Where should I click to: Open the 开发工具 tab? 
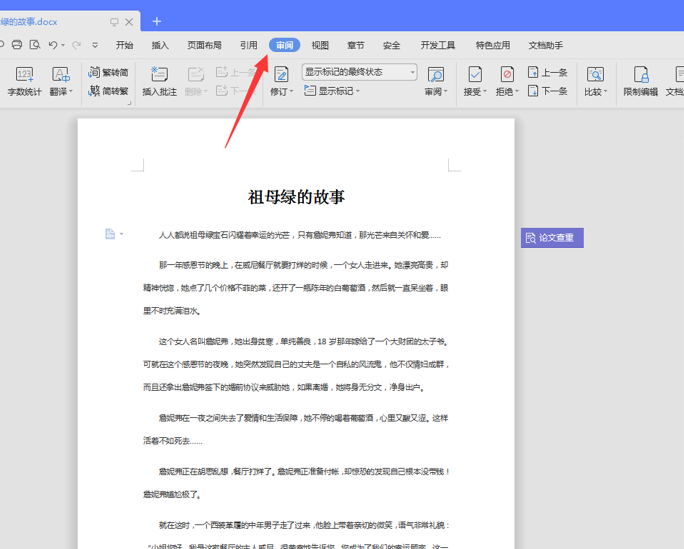pyautogui.click(x=438, y=45)
